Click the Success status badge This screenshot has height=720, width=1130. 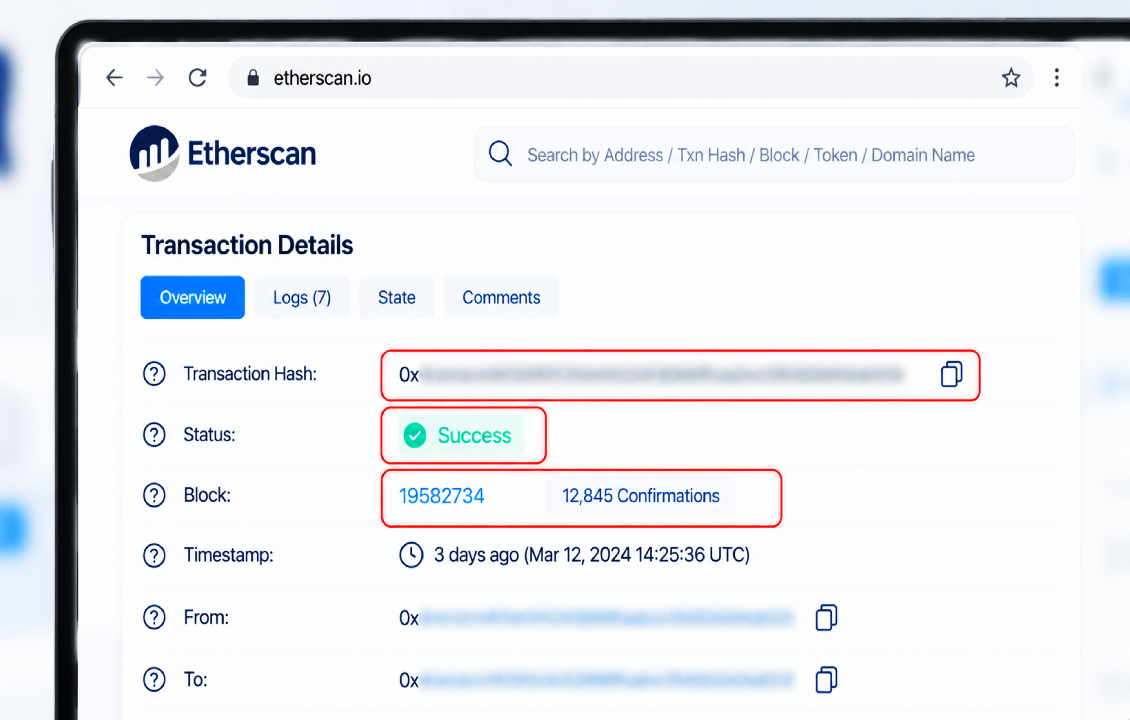tap(462, 435)
